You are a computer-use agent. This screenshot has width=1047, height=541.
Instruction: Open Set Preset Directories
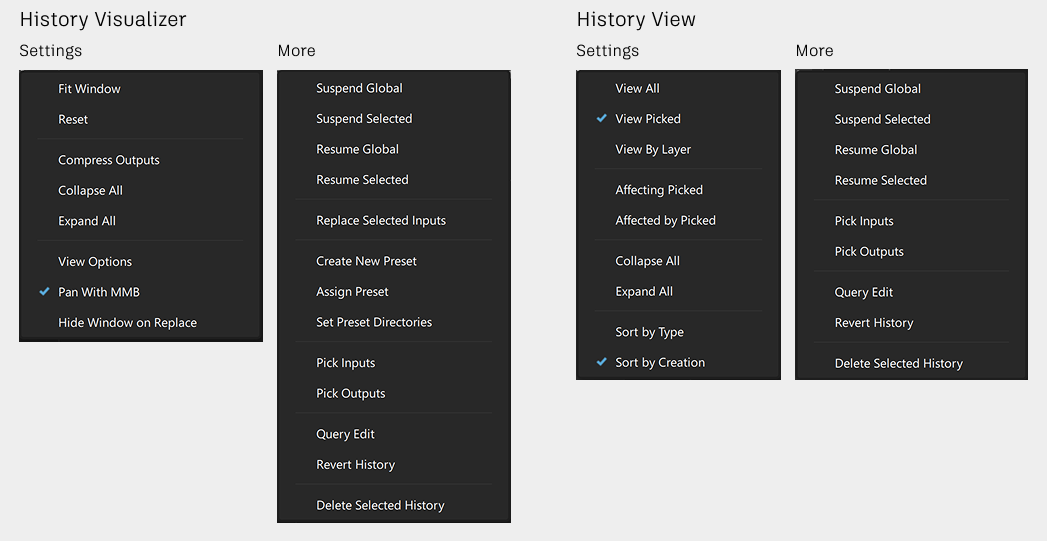point(374,323)
